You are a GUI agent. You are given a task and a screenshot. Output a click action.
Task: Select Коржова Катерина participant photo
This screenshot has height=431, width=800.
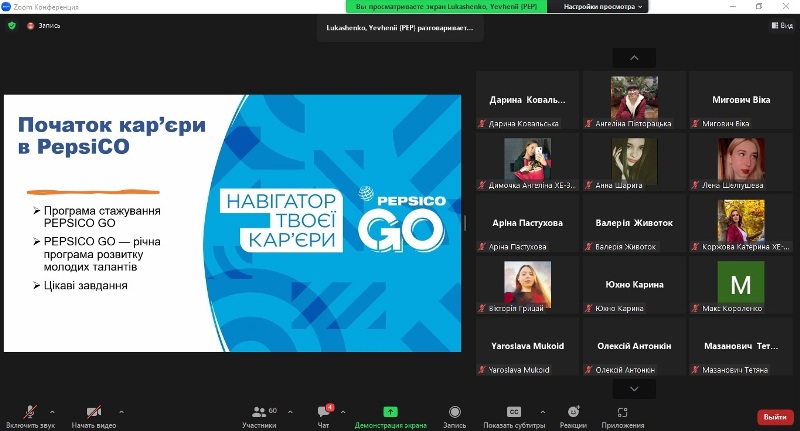[x=741, y=221]
